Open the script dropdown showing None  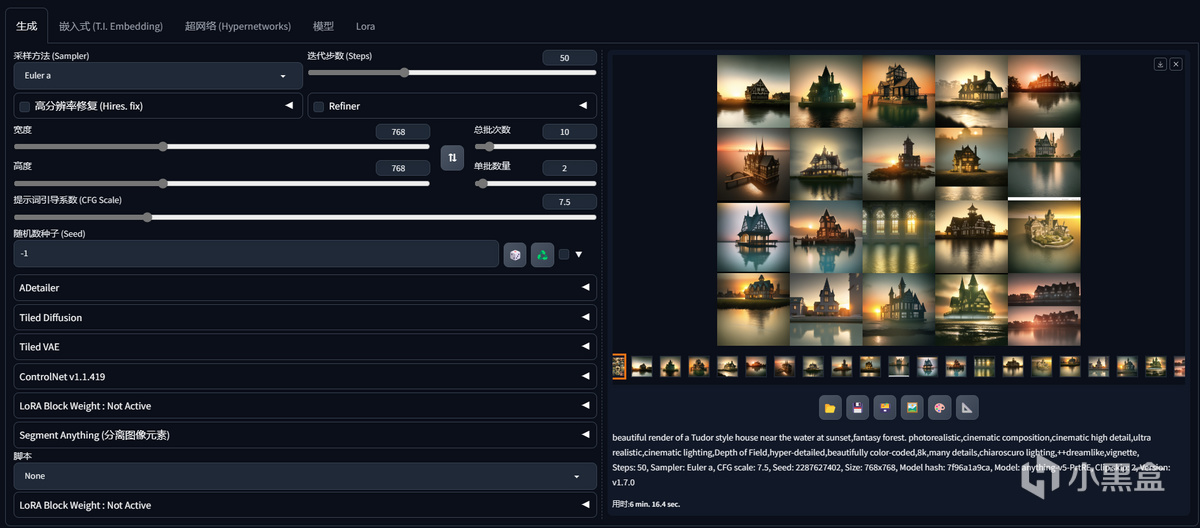pos(305,476)
